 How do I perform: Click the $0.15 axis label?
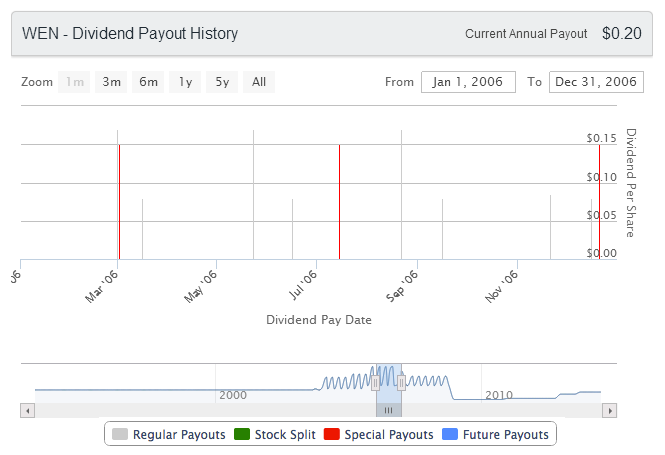[x=601, y=138]
